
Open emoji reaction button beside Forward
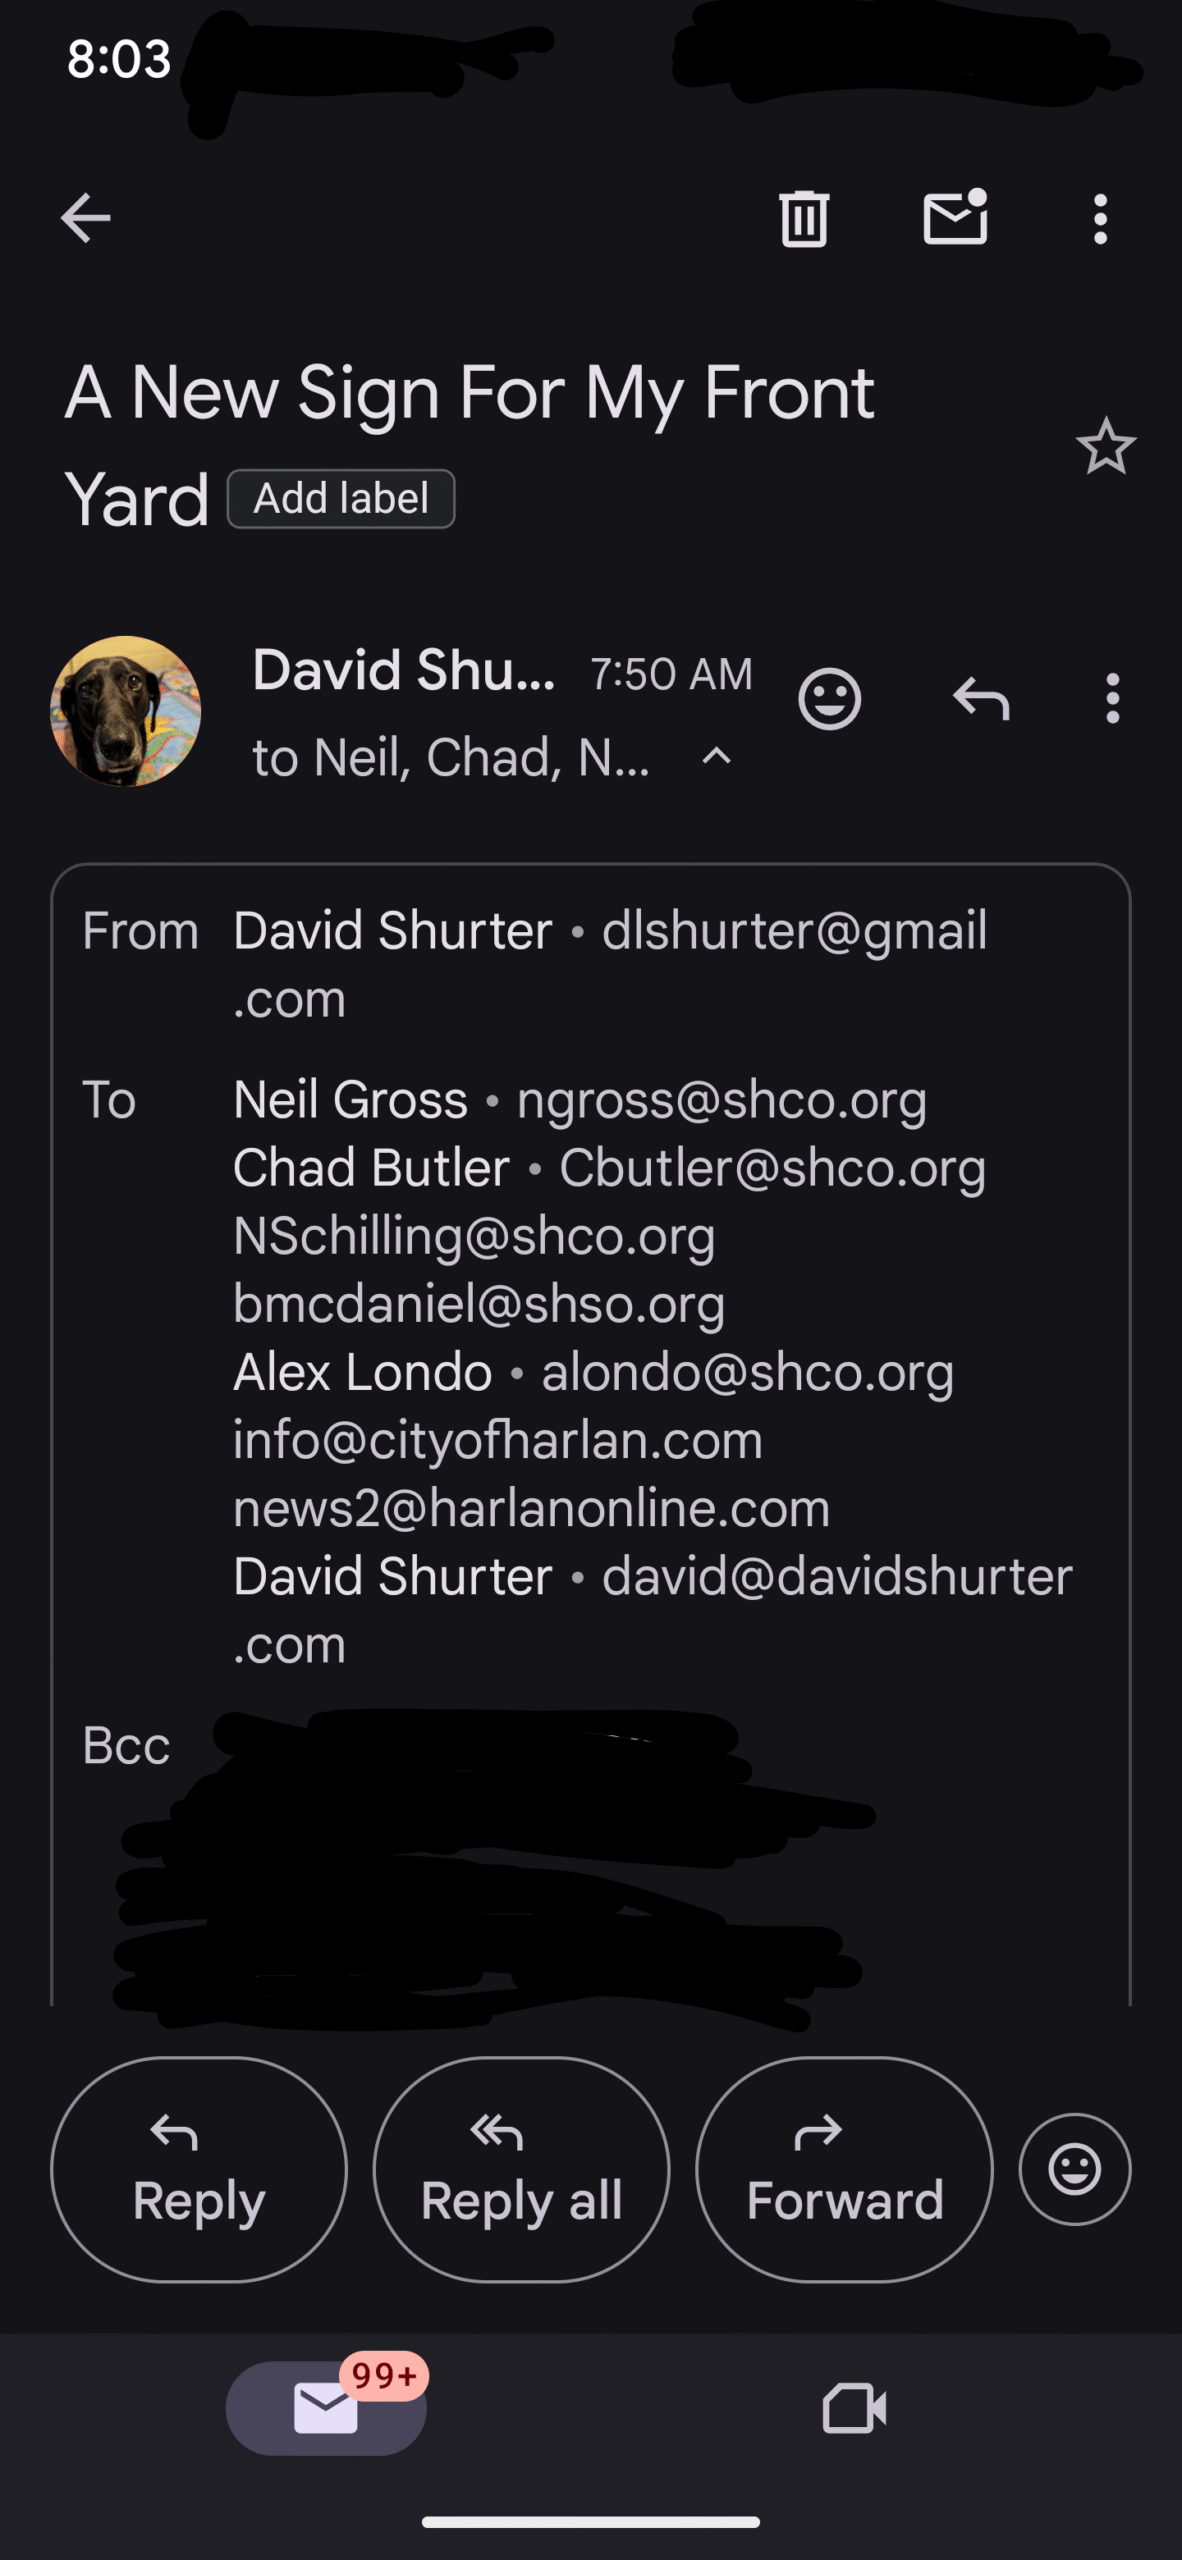(1075, 2169)
